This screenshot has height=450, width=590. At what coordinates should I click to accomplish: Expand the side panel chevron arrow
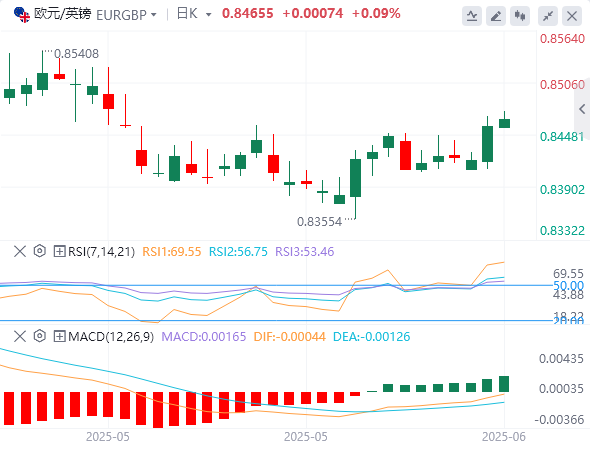(582, 109)
